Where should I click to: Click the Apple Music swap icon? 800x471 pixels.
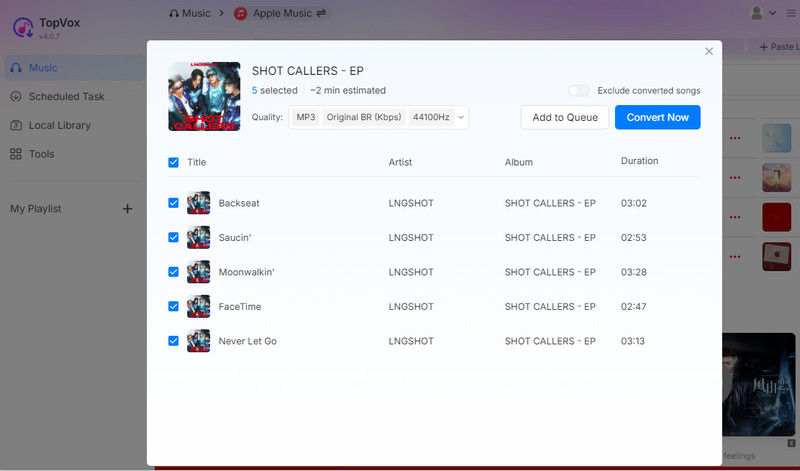[x=323, y=13]
